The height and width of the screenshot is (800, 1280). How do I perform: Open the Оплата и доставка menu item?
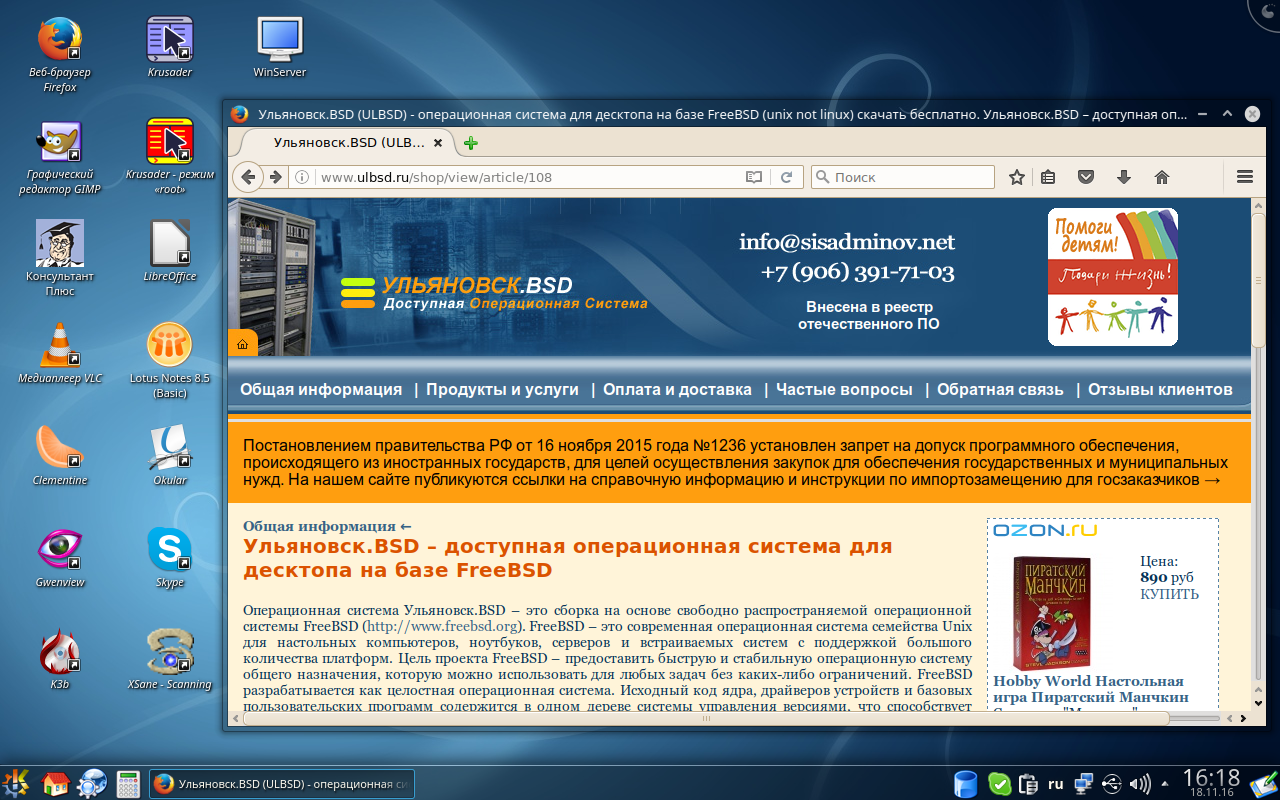pyautogui.click(x=677, y=390)
